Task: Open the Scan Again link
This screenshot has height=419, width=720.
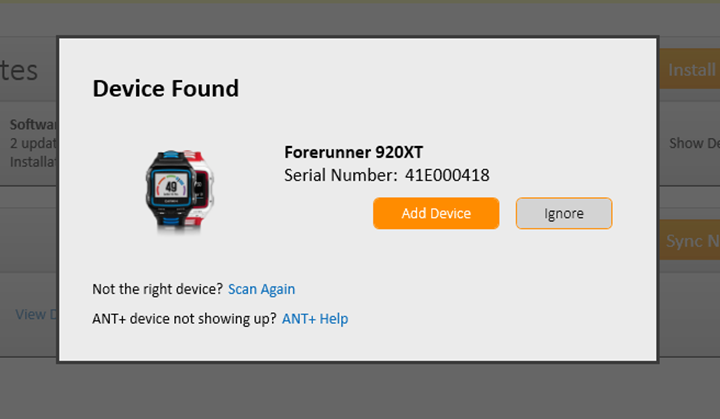Action: tap(261, 289)
